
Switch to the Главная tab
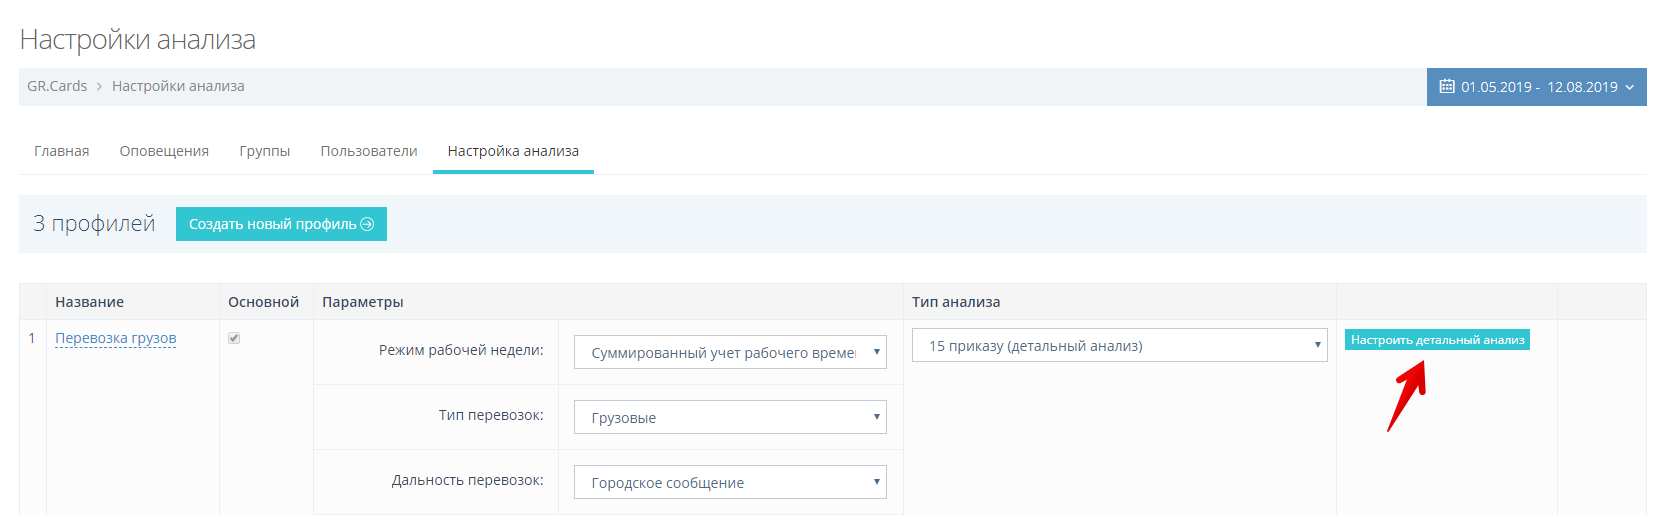point(62,151)
